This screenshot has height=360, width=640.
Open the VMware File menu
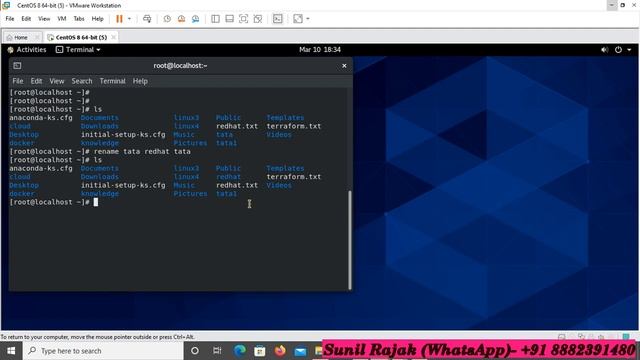coord(10,19)
